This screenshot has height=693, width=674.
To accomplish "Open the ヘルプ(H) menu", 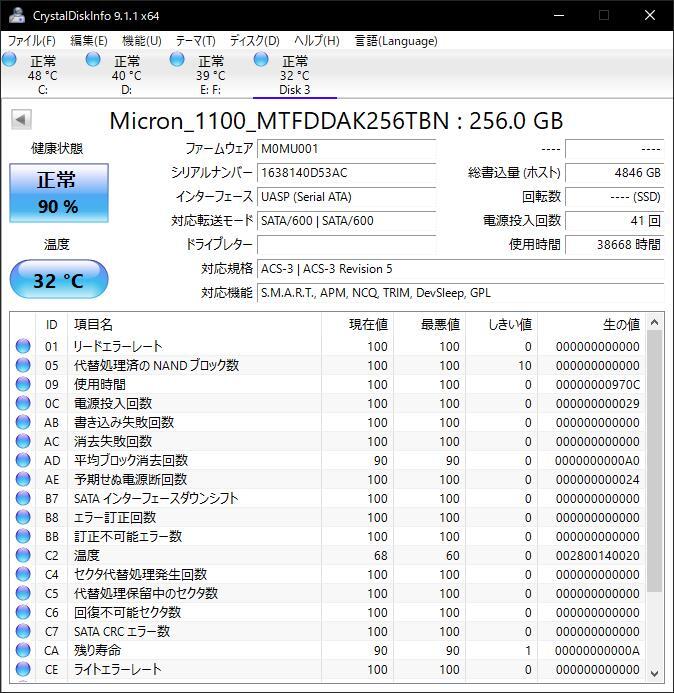I will pos(317,41).
